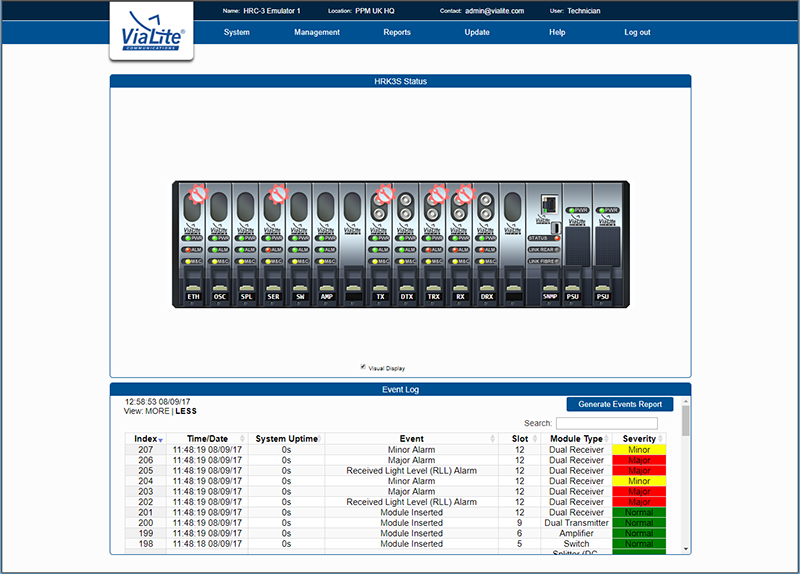Sort event log by Module Type column
This screenshot has width=800, height=574.
point(579,439)
